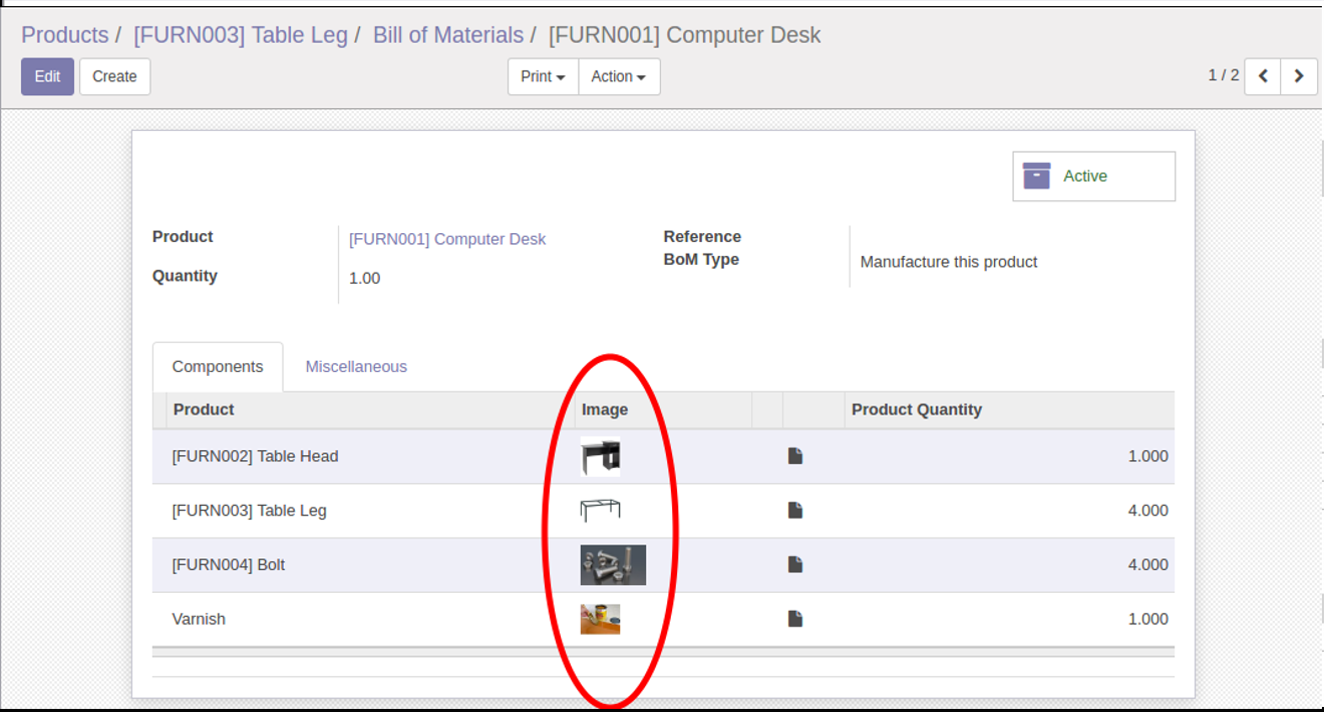Select the Varnish row text
The image size is (1324, 712).
[199, 619]
